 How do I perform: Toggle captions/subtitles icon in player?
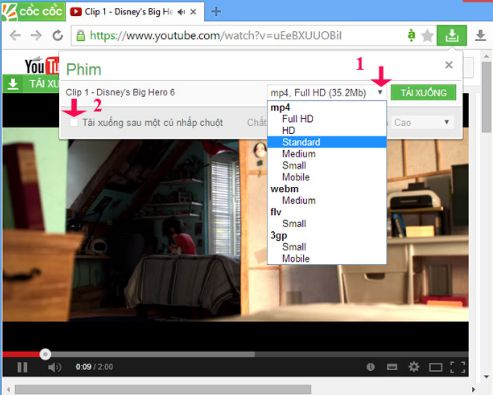[x=392, y=367]
